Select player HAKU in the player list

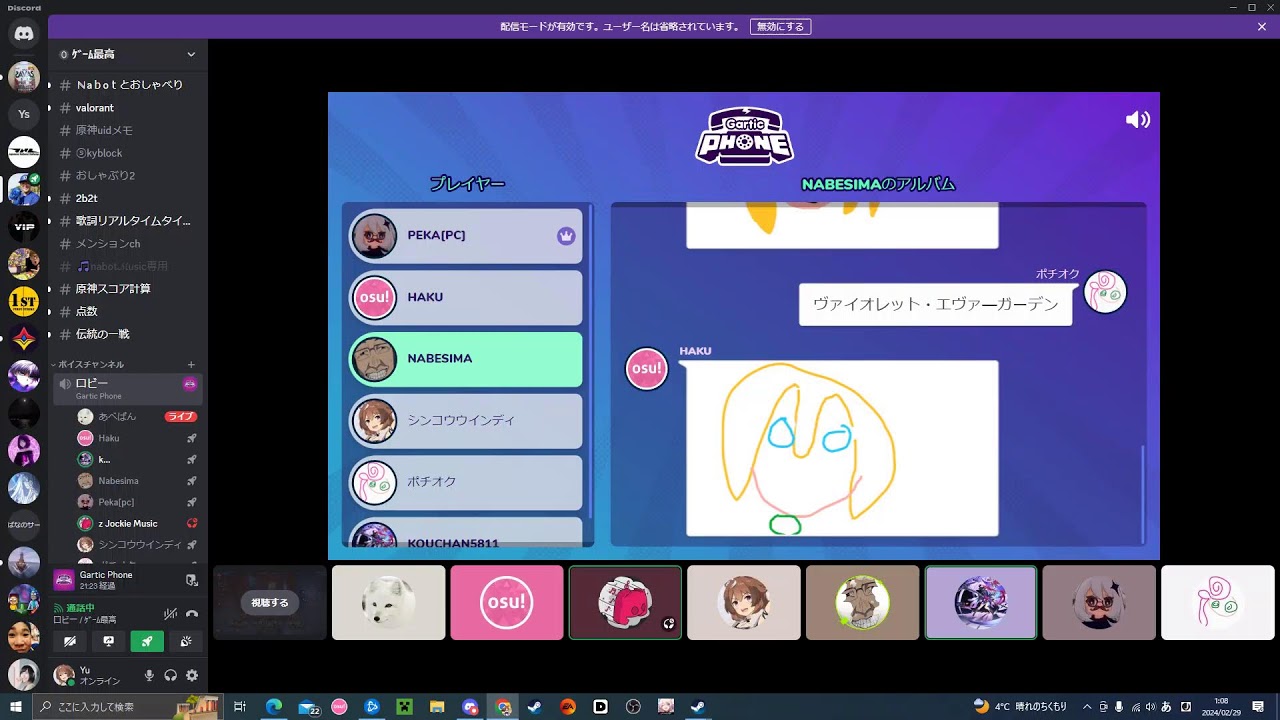[x=466, y=298]
